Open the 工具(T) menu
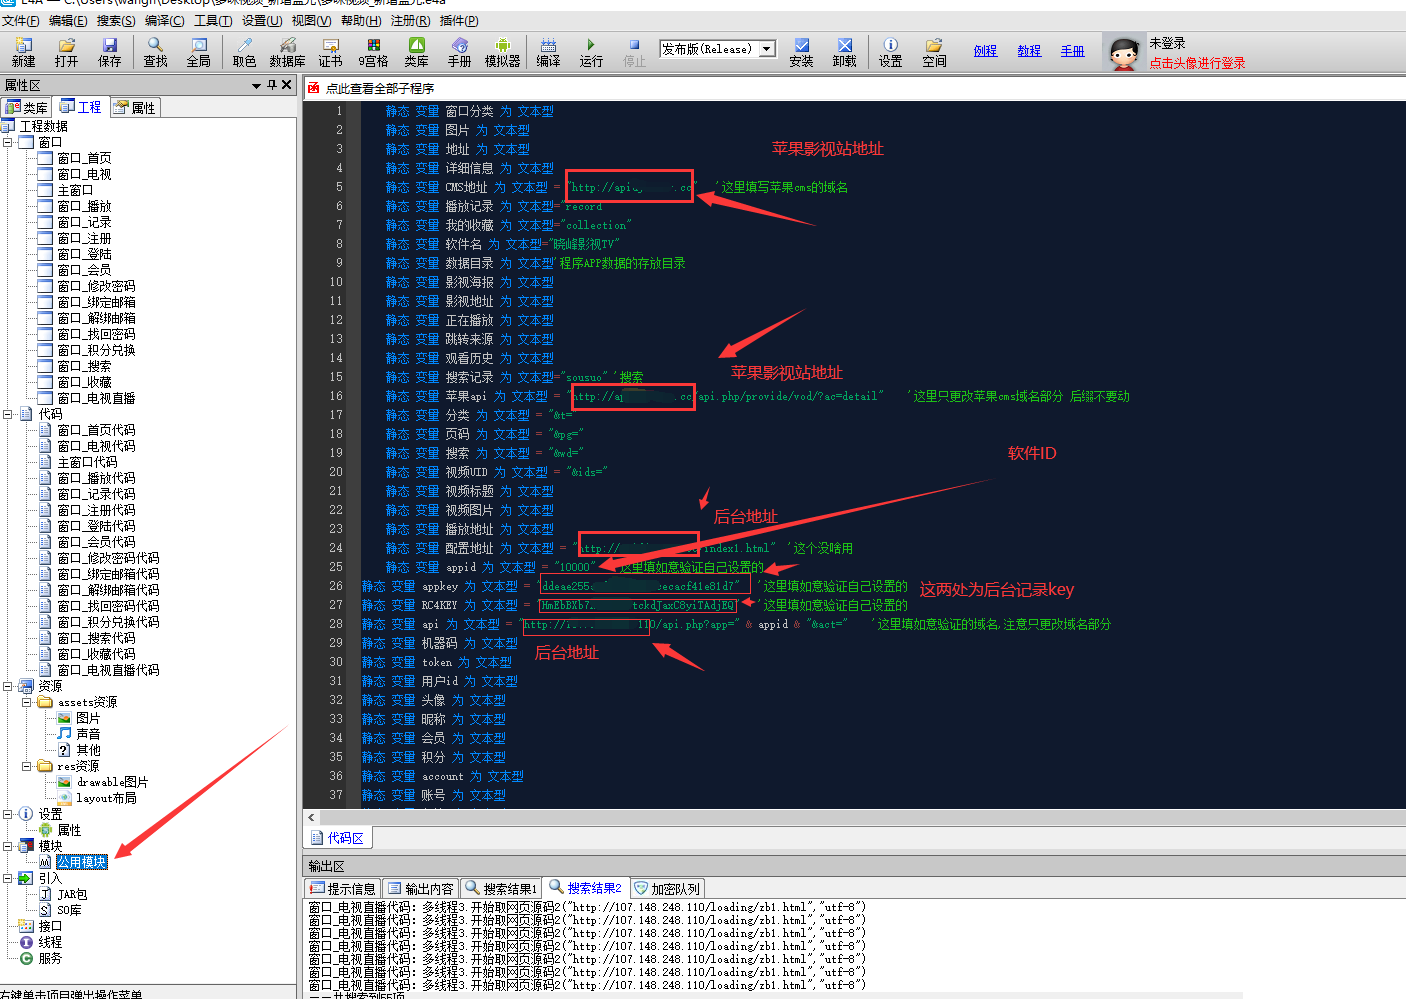 213,20
